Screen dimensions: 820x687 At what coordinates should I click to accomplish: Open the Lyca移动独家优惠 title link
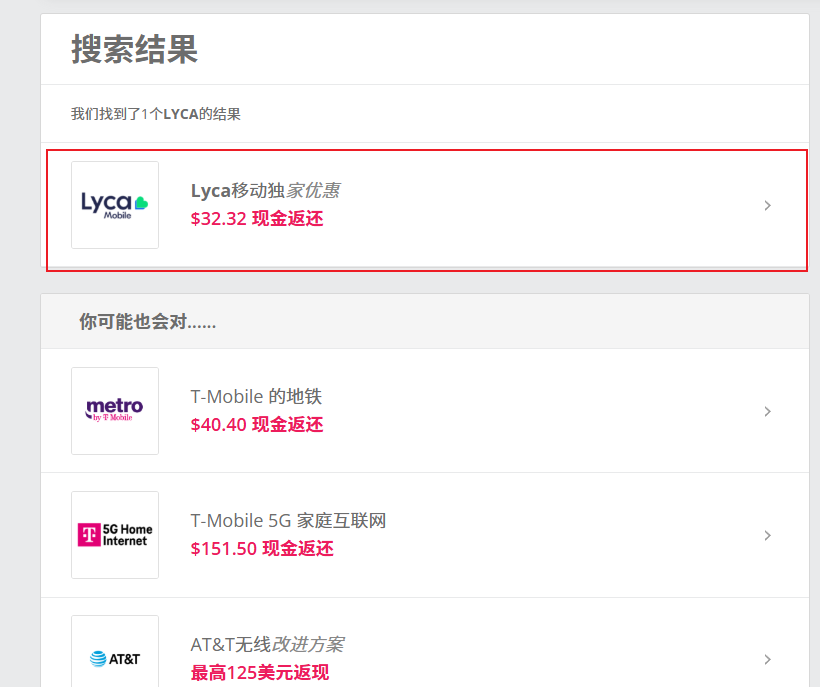click(266, 191)
